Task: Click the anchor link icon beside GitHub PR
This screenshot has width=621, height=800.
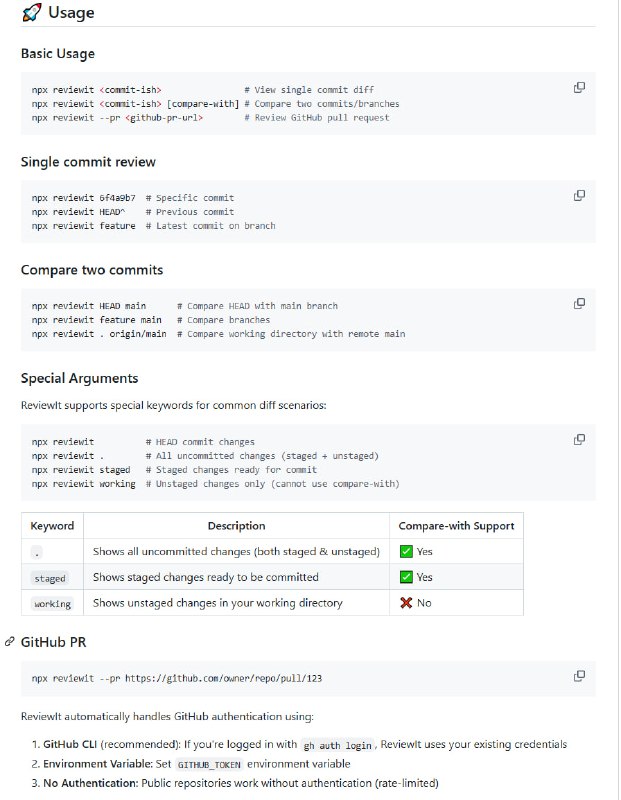Action: click(x=9, y=641)
